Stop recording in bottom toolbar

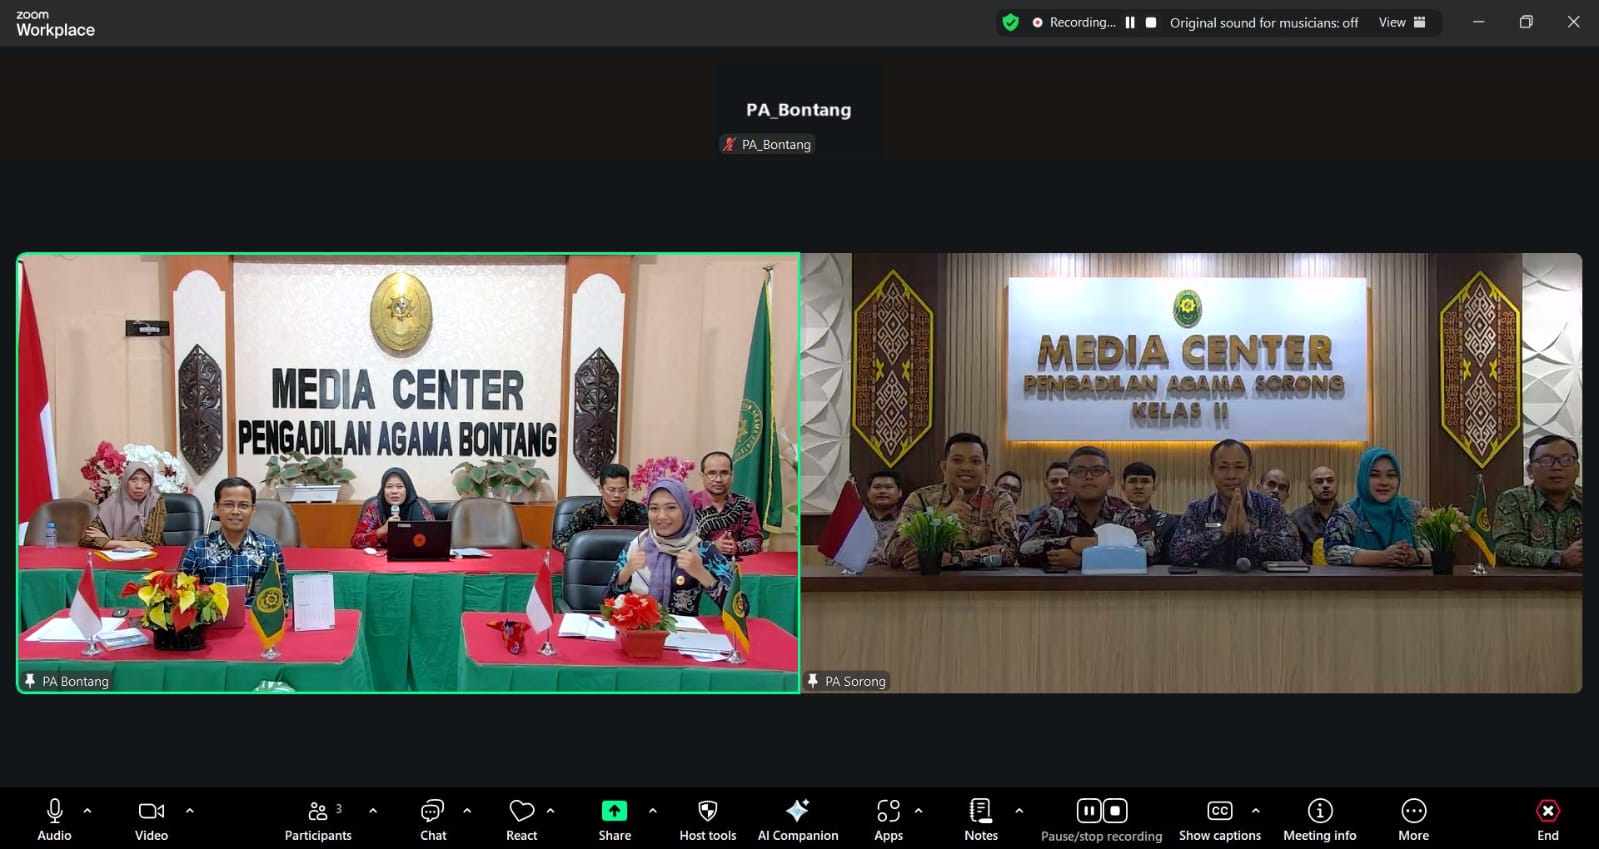(x=1115, y=810)
